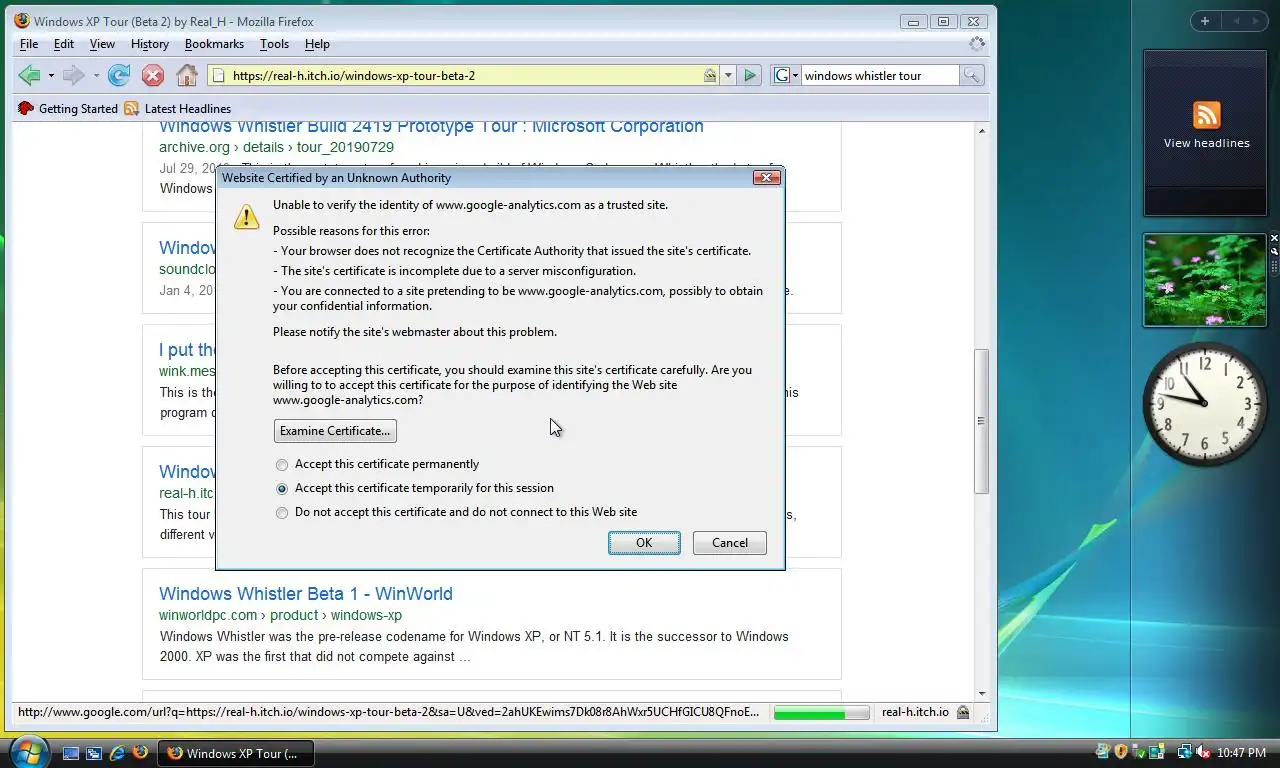1280x768 pixels.
Task: Open the View menu
Action: (x=102, y=44)
